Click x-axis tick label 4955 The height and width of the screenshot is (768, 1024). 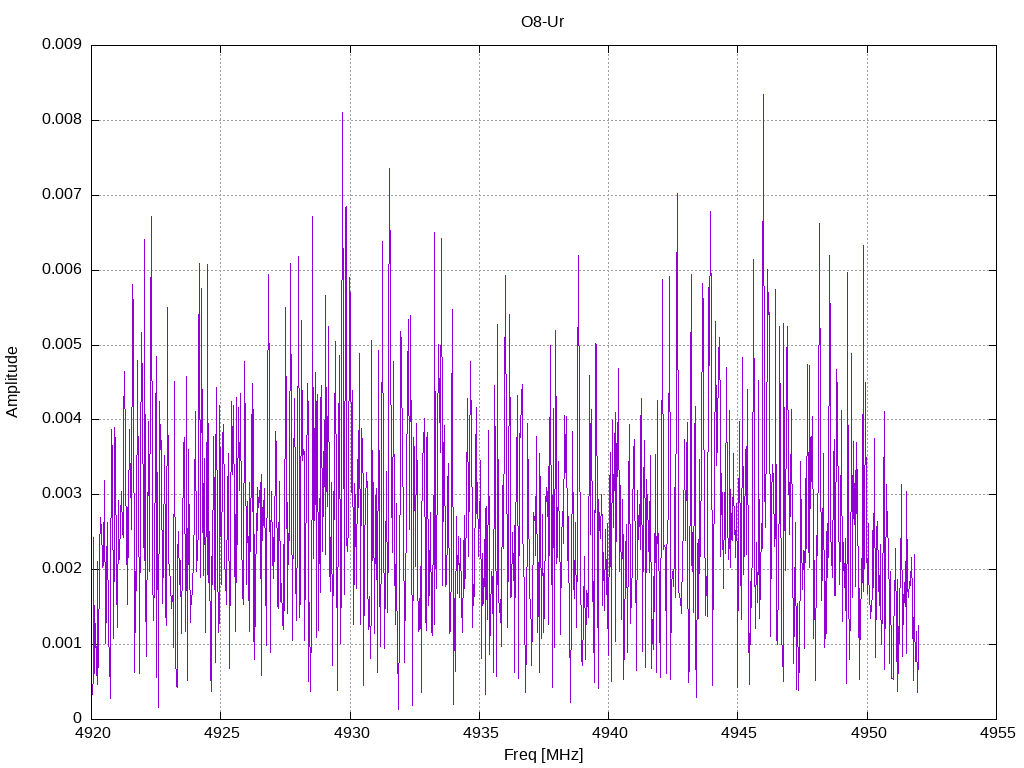[998, 733]
